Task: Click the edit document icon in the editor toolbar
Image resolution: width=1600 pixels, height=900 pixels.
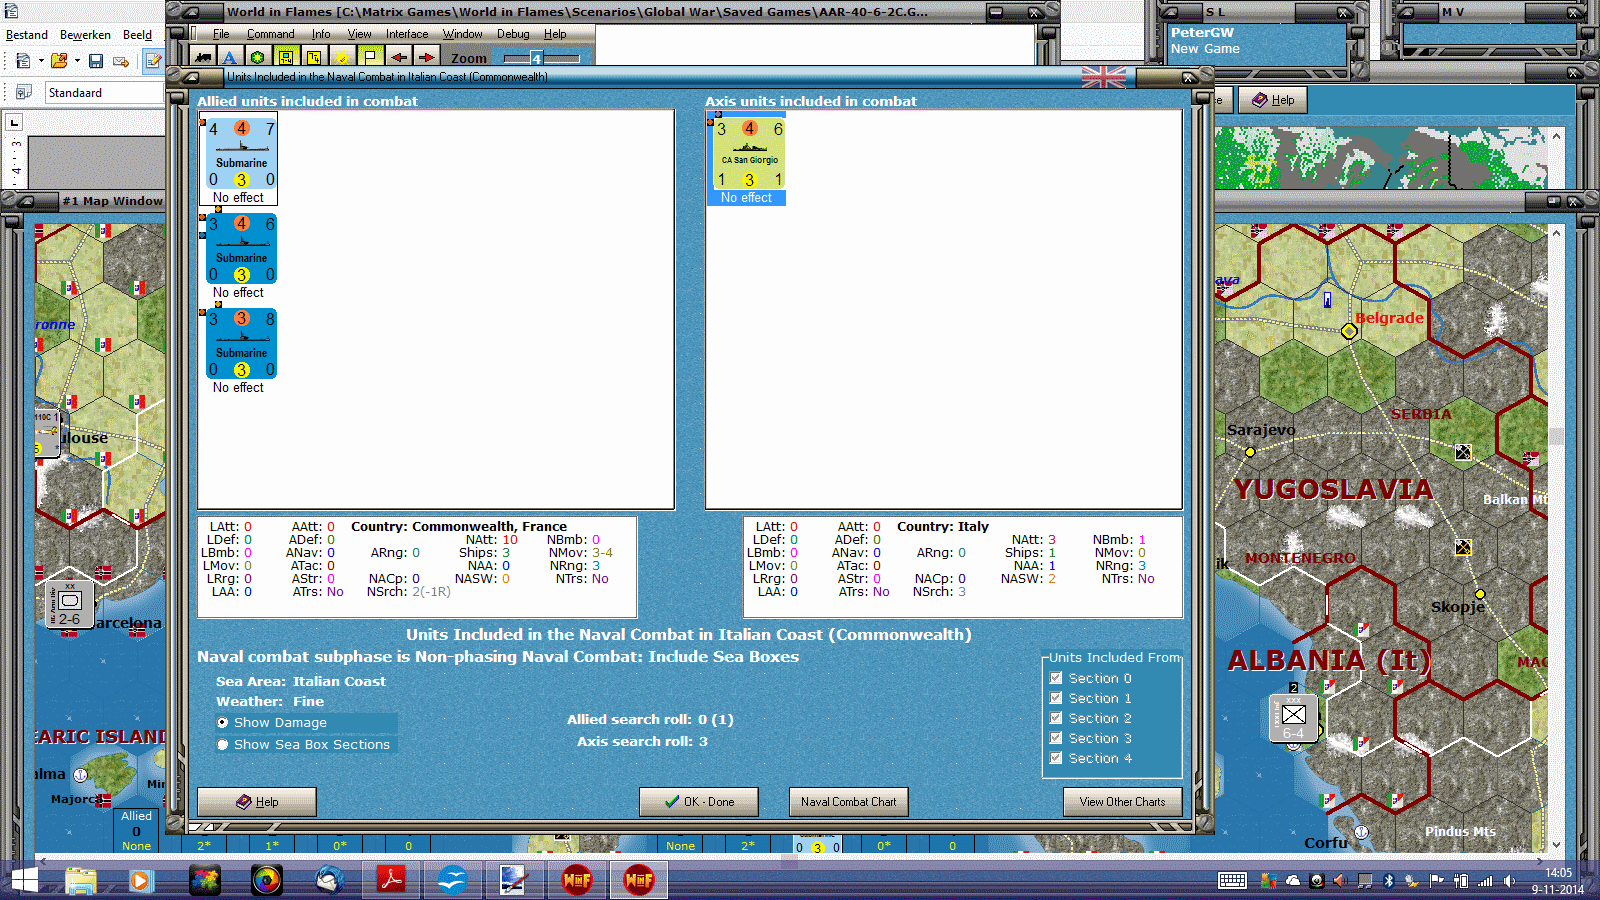Action: 153,61
